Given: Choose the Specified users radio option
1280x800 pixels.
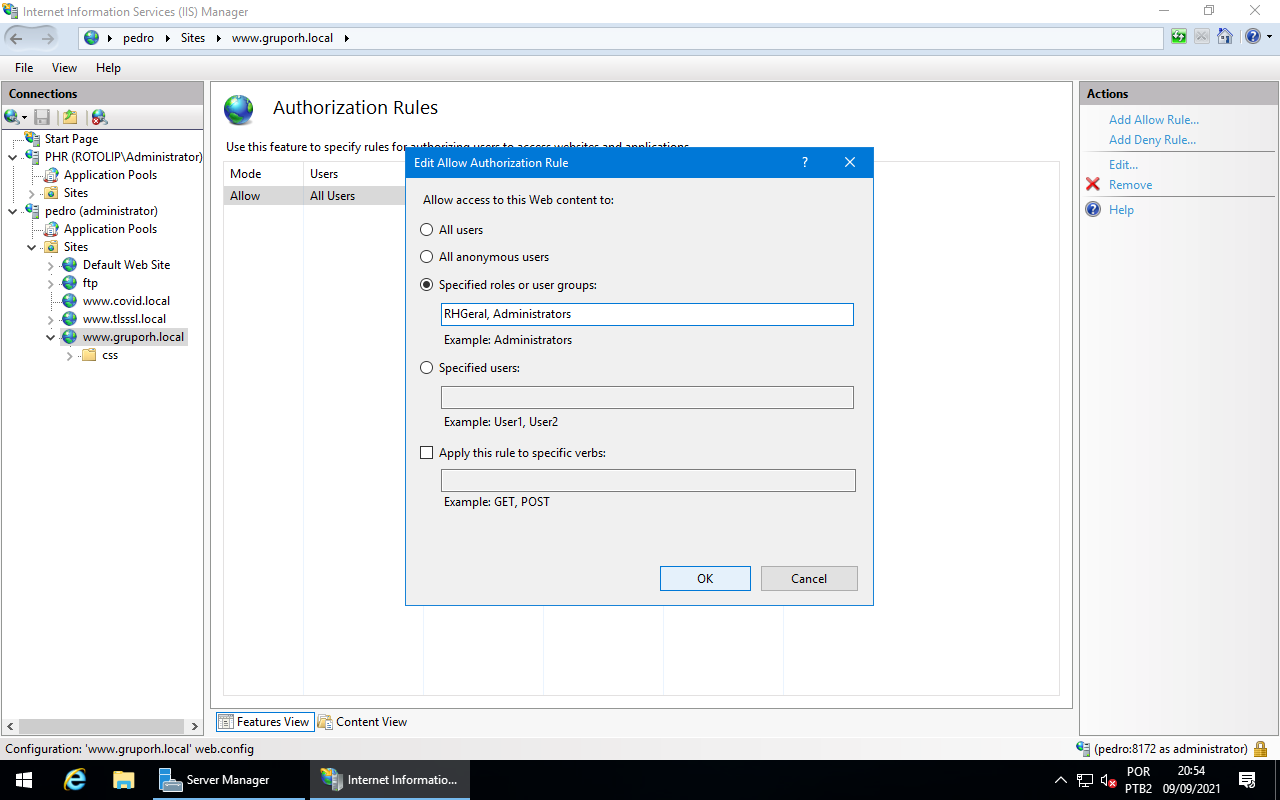Looking at the screenshot, I should pos(427,367).
